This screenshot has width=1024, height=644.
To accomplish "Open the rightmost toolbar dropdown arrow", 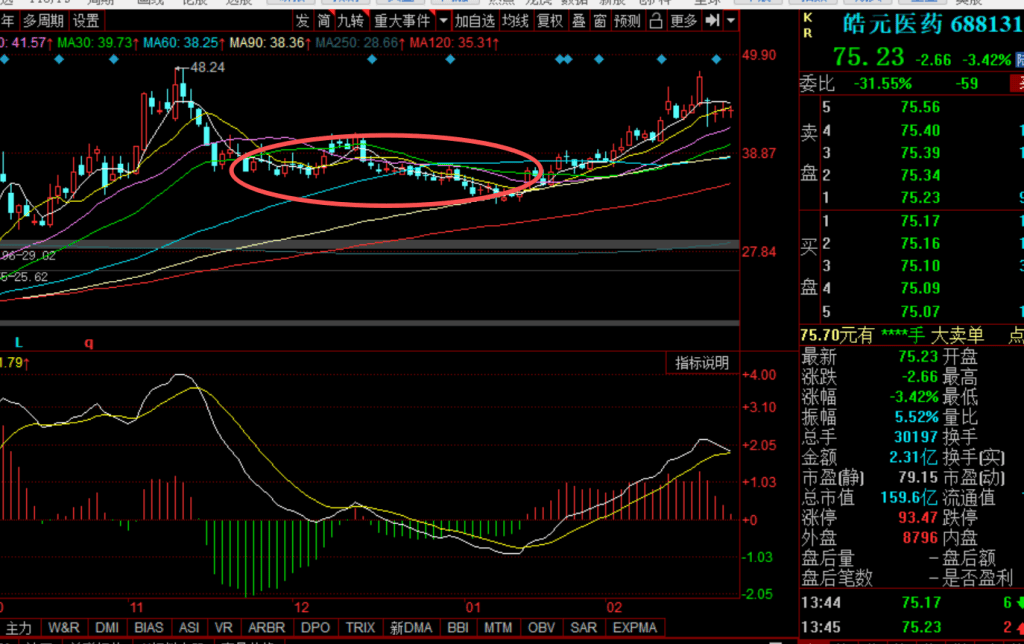I will click(732, 20).
